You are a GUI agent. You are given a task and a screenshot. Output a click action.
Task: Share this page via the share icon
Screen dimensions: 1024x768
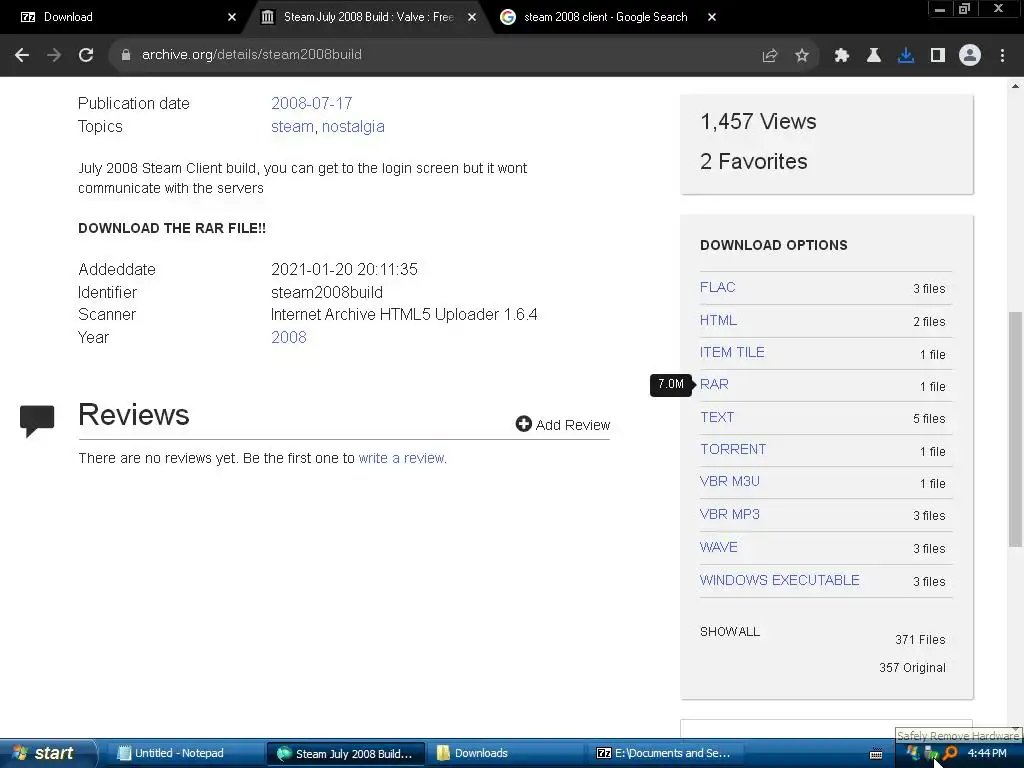770,56
